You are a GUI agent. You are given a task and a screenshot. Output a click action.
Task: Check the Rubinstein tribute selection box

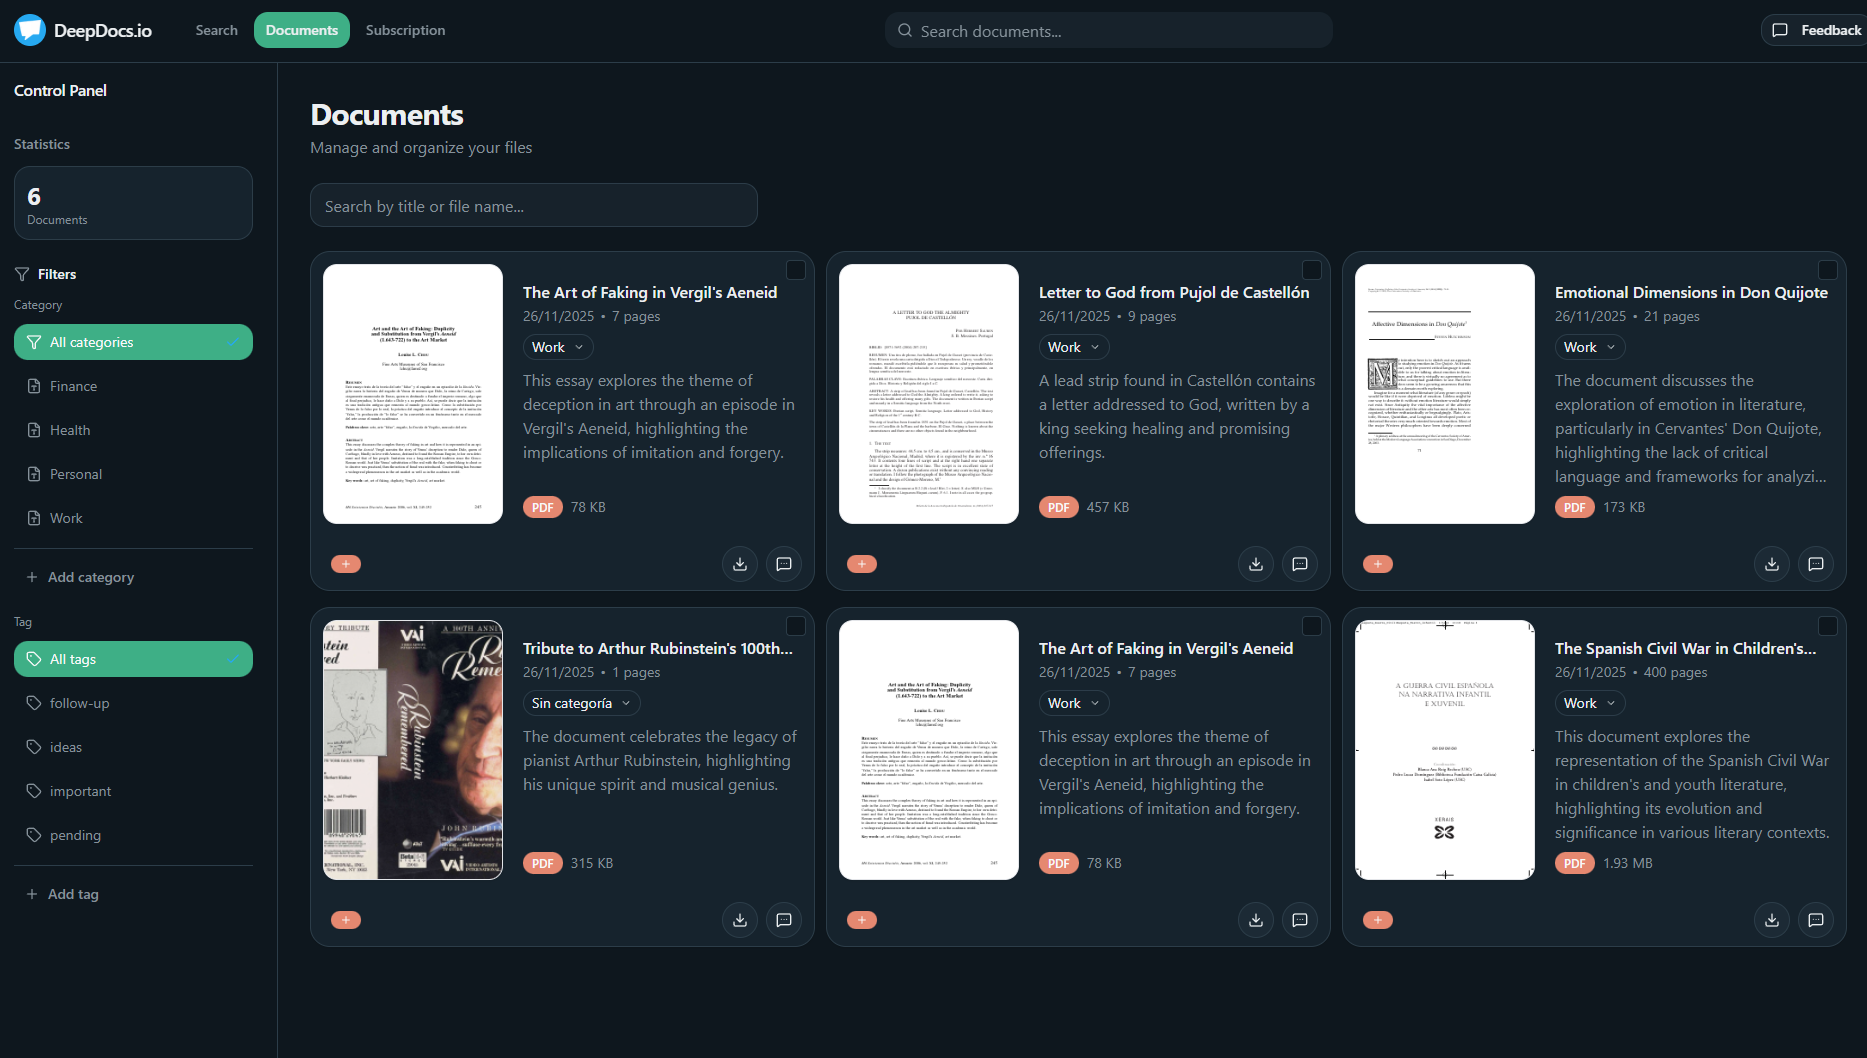click(797, 626)
